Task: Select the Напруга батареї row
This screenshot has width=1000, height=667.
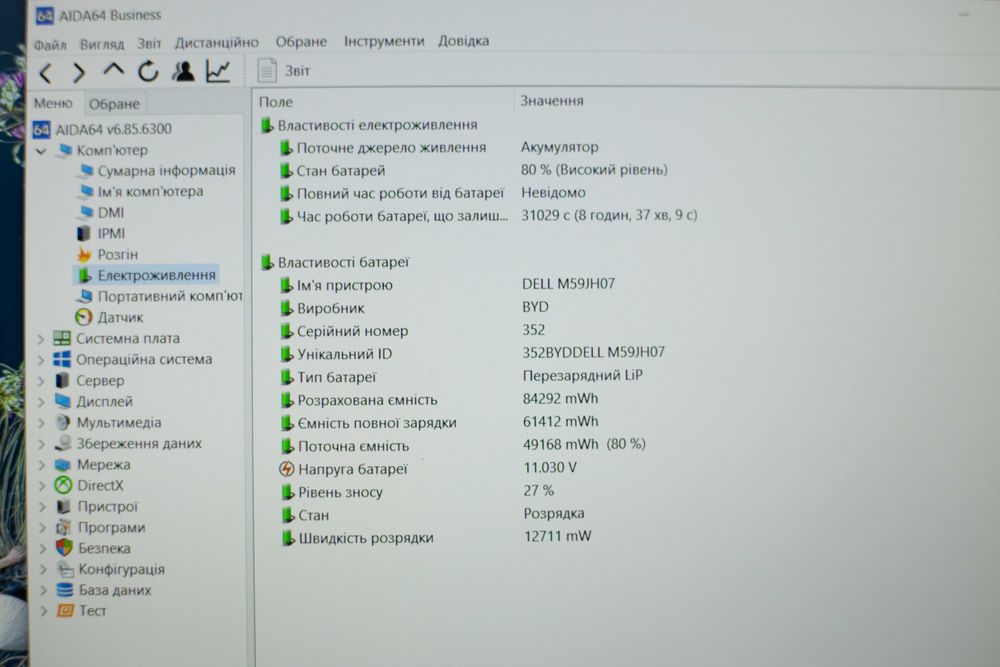Action: click(428, 468)
